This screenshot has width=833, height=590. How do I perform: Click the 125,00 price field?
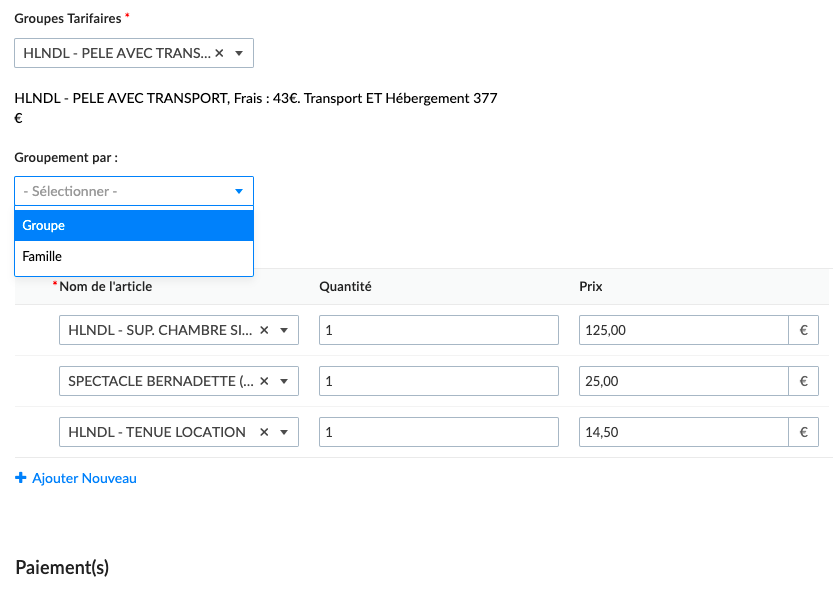[683, 330]
